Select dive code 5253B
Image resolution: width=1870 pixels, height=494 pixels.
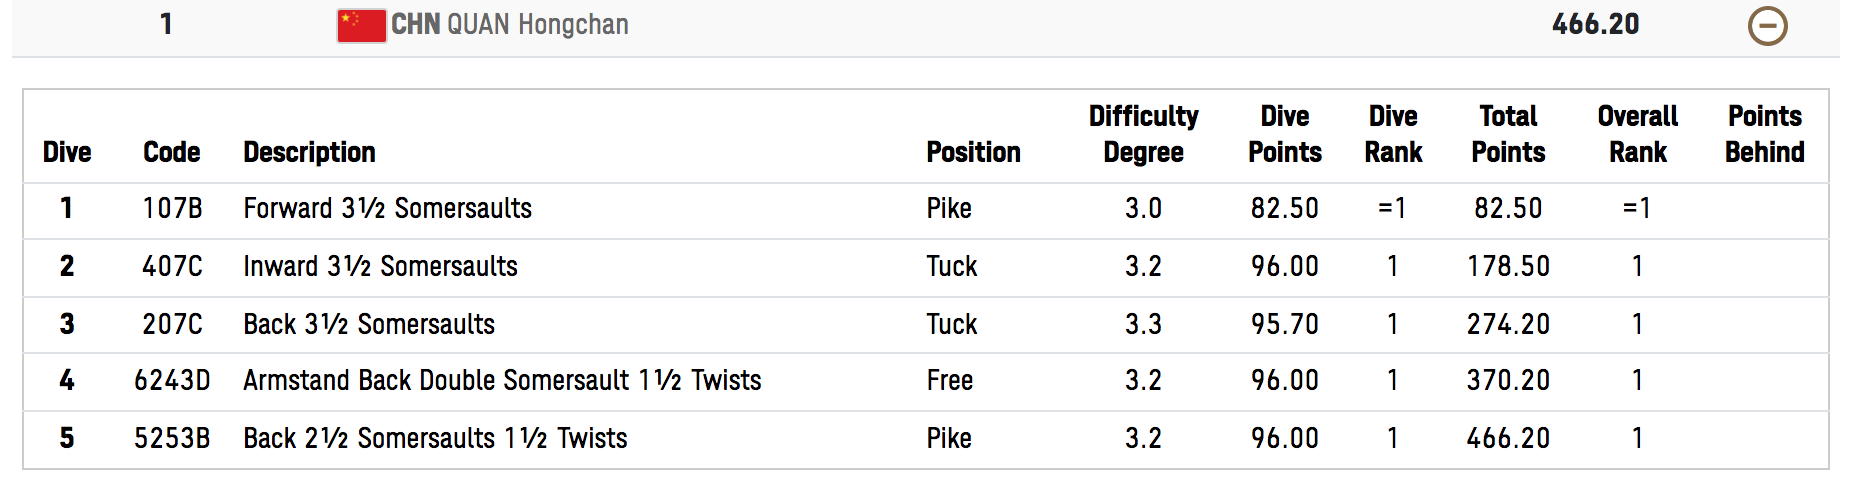[172, 438]
